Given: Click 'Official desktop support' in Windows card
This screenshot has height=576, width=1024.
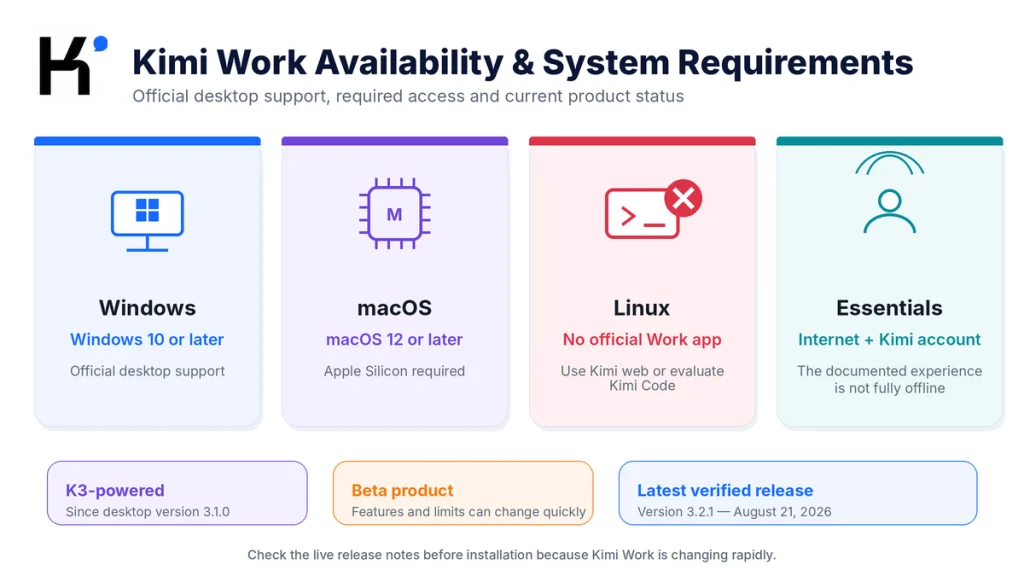Looking at the screenshot, I should pyautogui.click(x=147, y=371).
